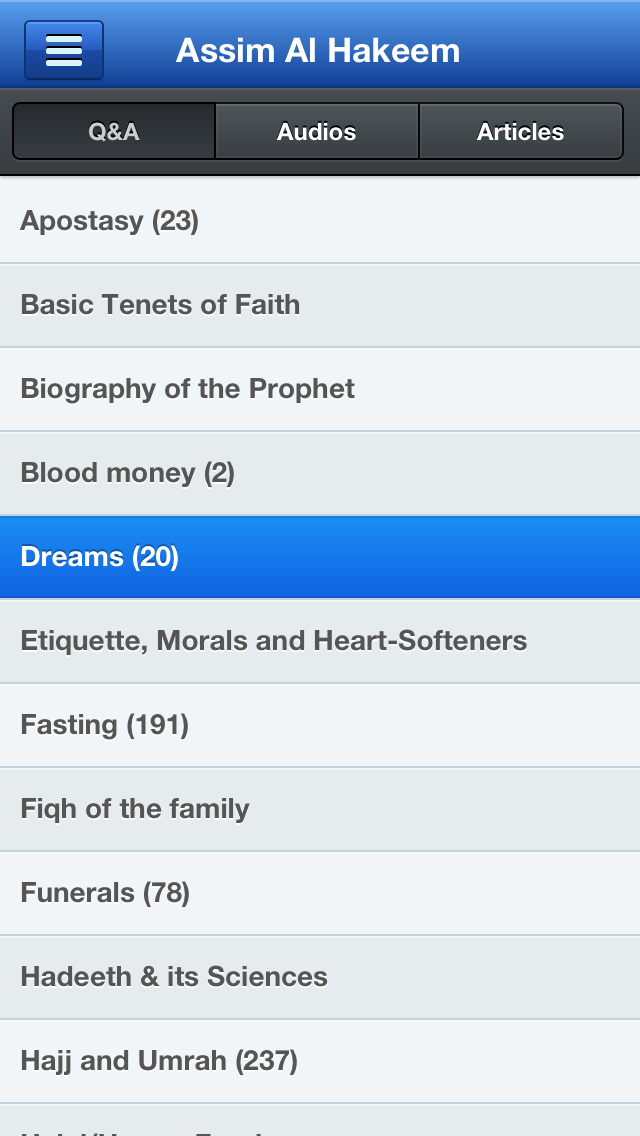
Task: Switch to the Audios tab
Action: [x=317, y=132]
